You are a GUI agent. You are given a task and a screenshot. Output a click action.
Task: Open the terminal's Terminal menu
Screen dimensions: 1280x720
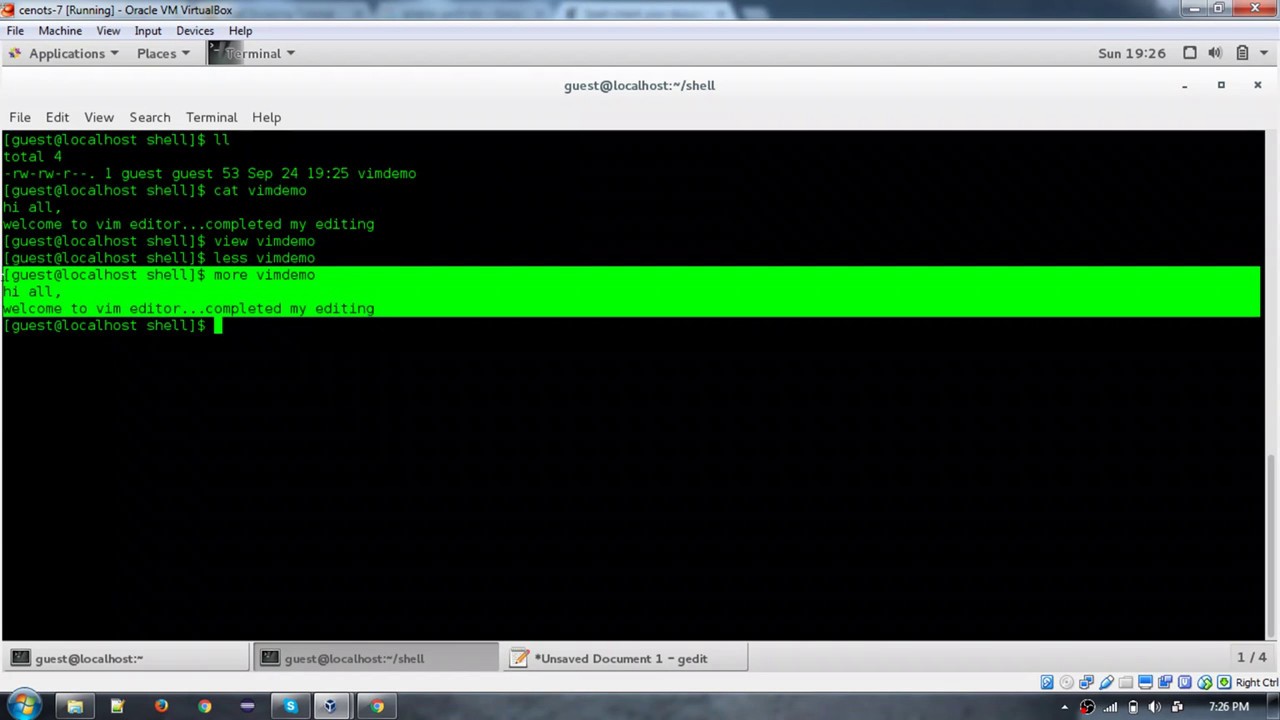pos(211,117)
